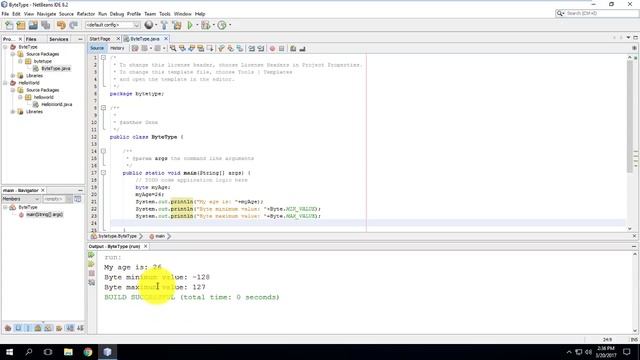
Task: Click the Find Selection magnifier in editor toolbar
Action: 173,49
